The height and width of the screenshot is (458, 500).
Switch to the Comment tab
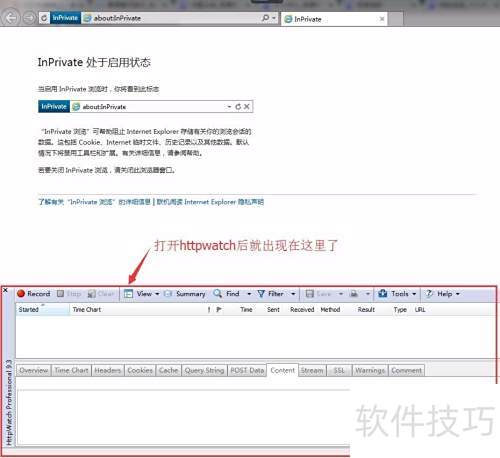coord(406,370)
